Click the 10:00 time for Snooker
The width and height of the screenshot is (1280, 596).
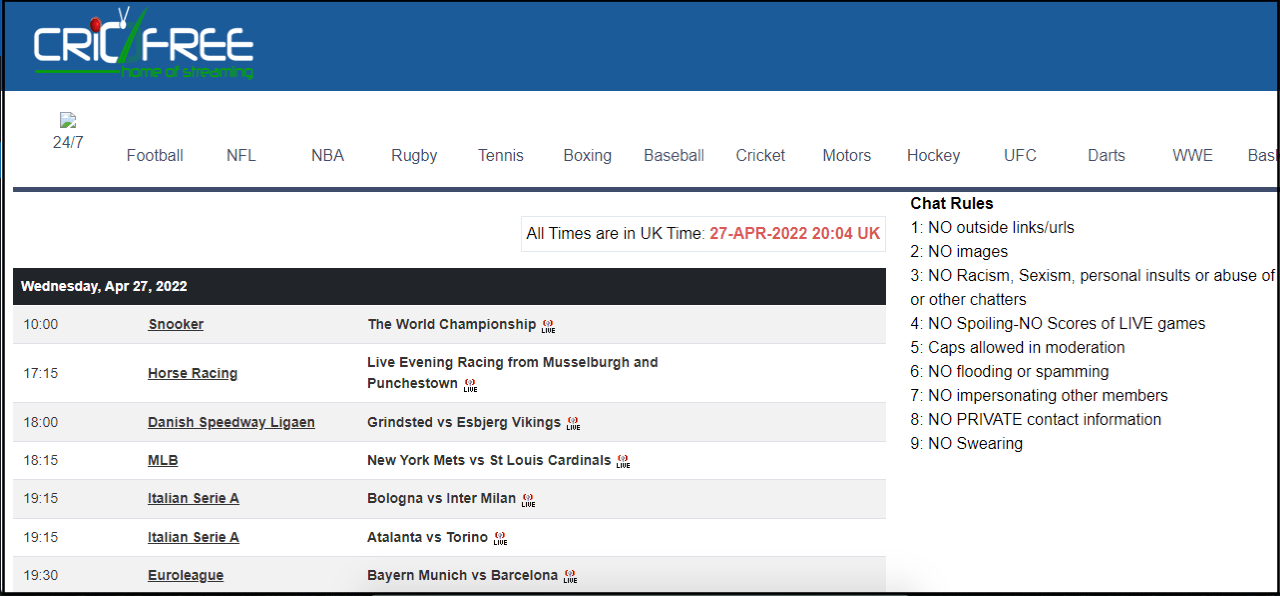41,324
